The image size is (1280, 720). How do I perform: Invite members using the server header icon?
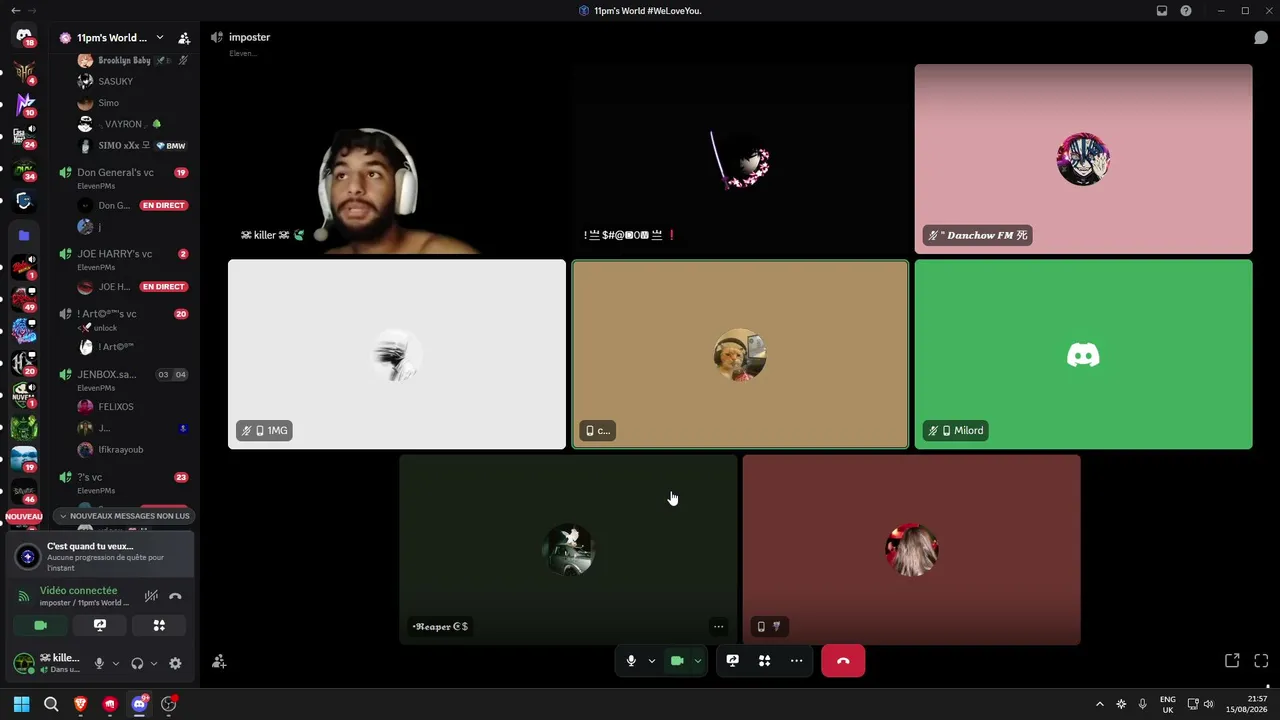pos(184,38)
